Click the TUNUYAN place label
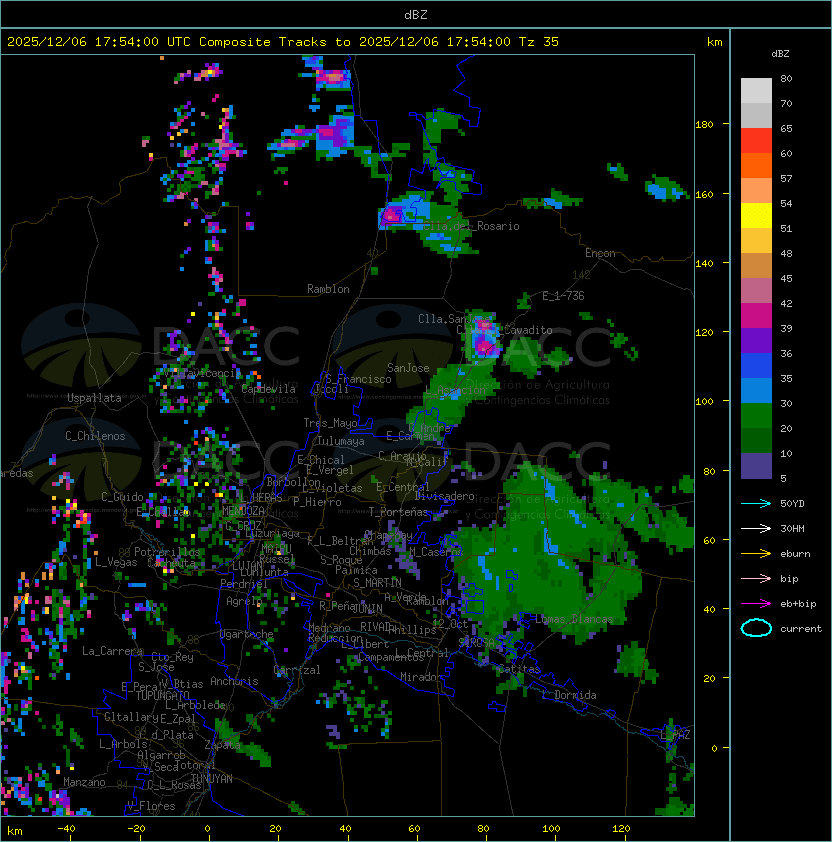Screen dimensions: 832x842 pos(212,779)
